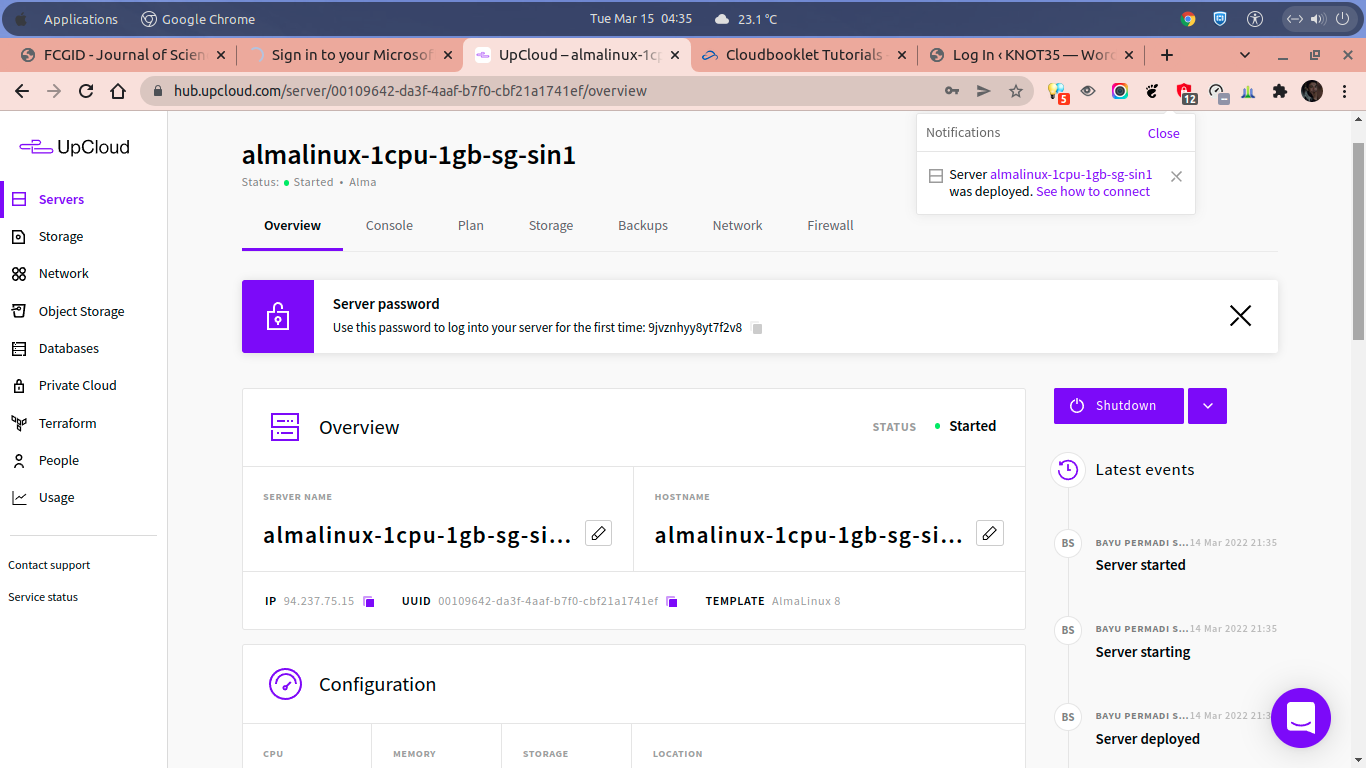Click the Shutdown button
1366x768 pixels.
pos(1119,406)
